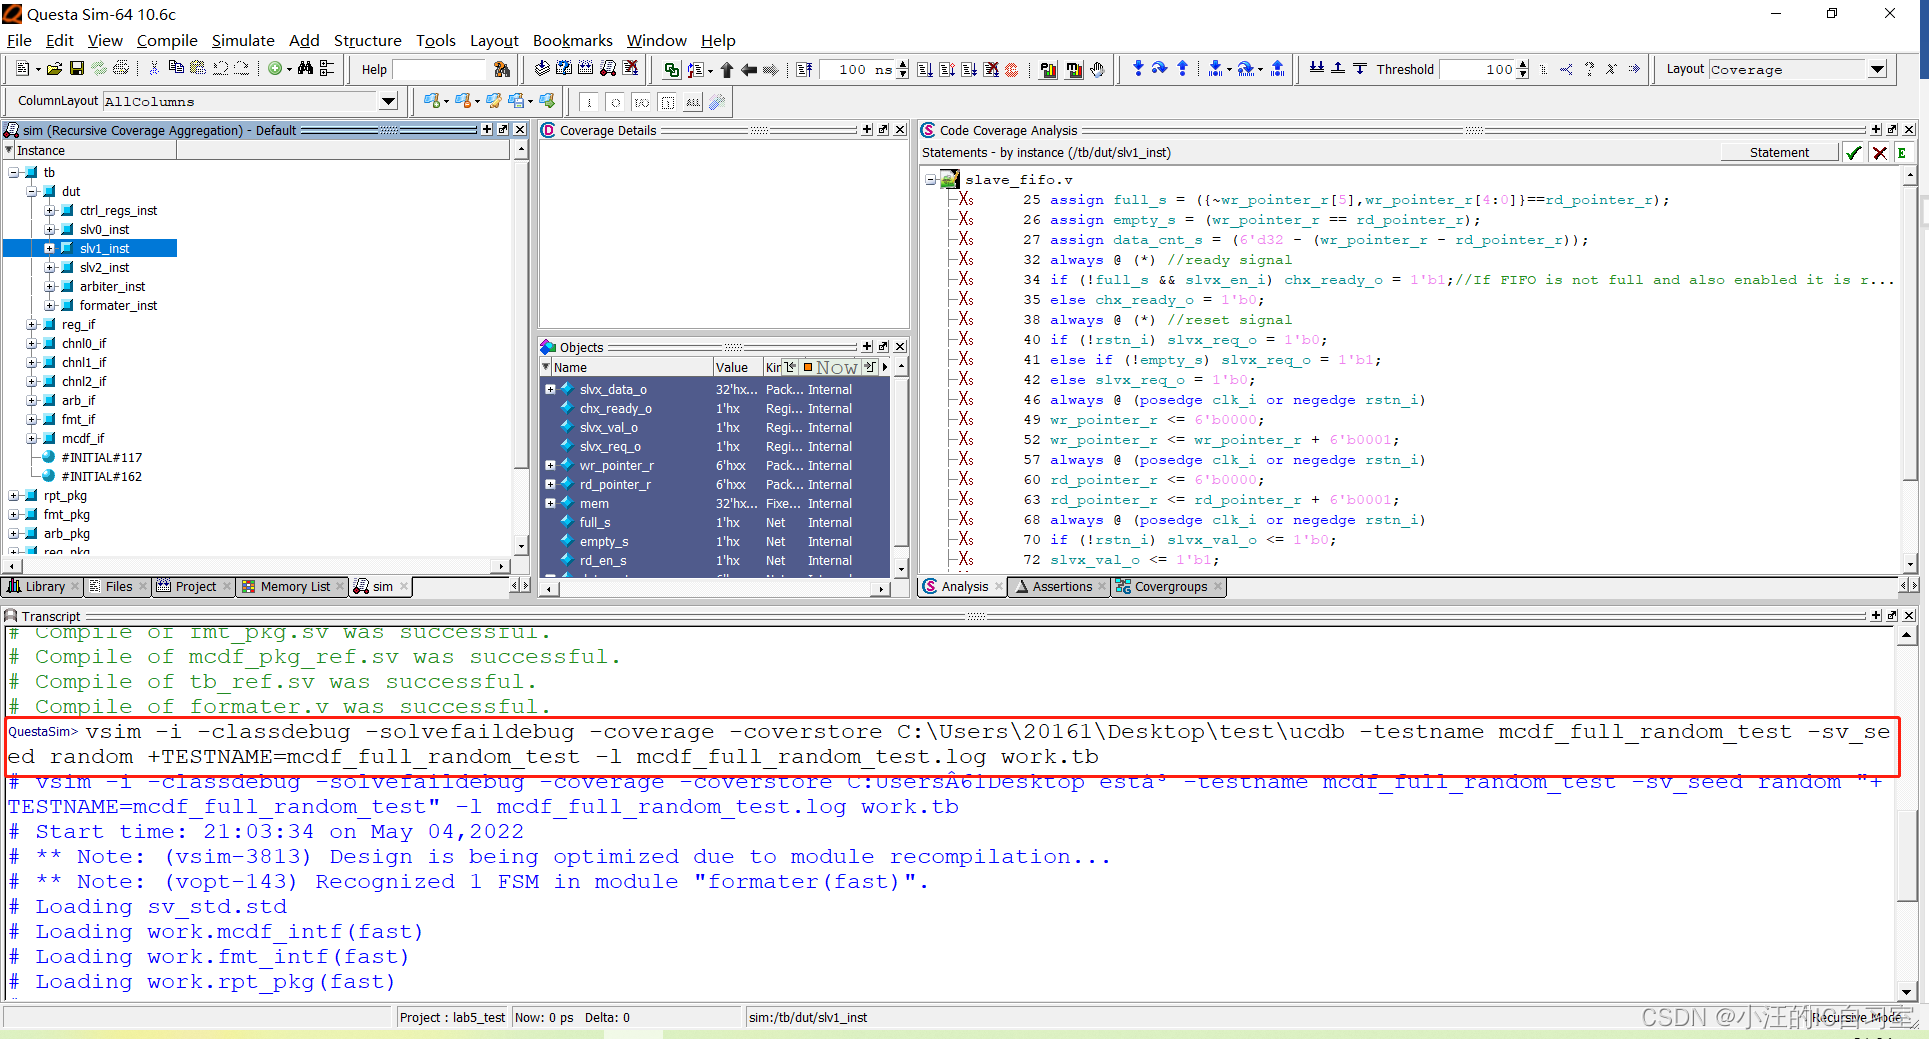
Task: Click the E toggle in Code Coverage Analysis
Action: (1904, 152)
